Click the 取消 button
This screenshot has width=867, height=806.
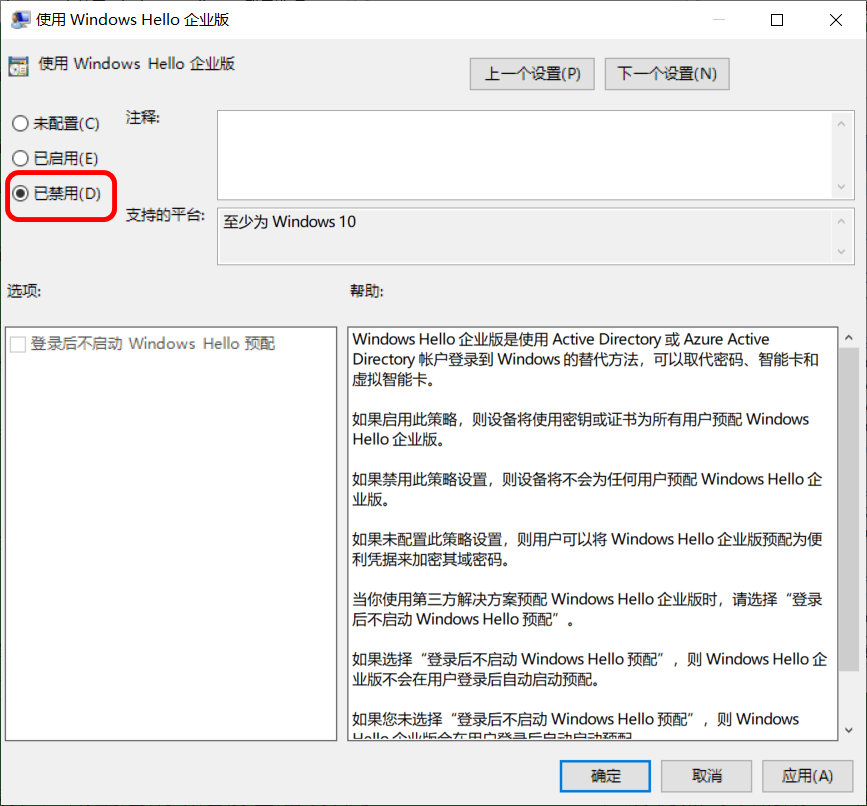pyautogui.click(x=706, y=776)
